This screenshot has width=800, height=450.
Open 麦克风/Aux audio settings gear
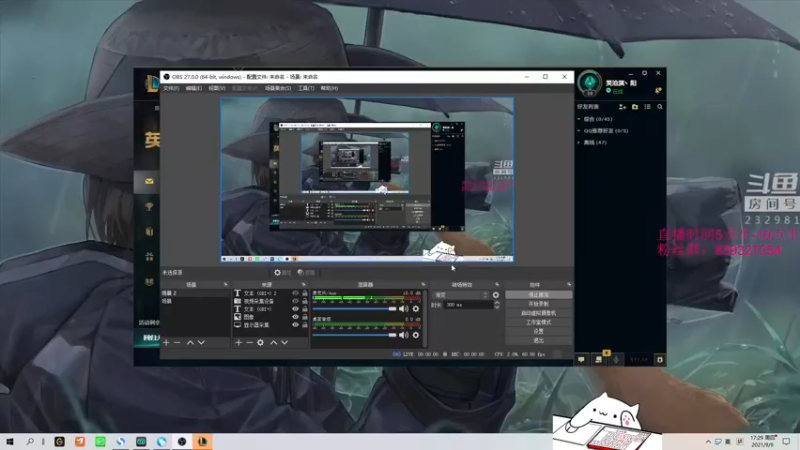point(416,309)
